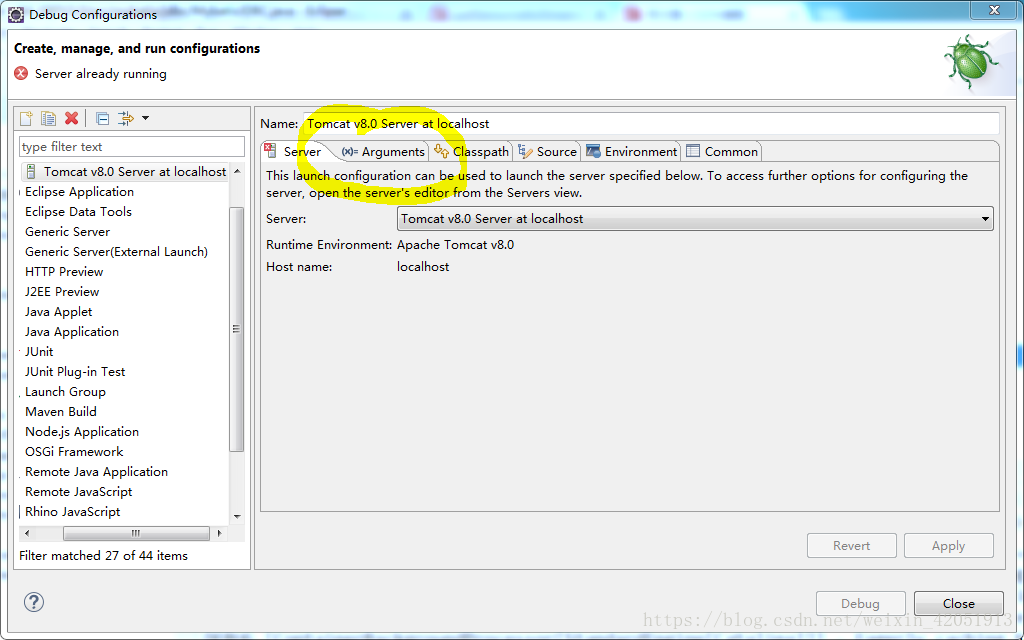Screen dimensions: 1024x640
Task: Select OSGi Framework entry
Action: pos(74,452)
